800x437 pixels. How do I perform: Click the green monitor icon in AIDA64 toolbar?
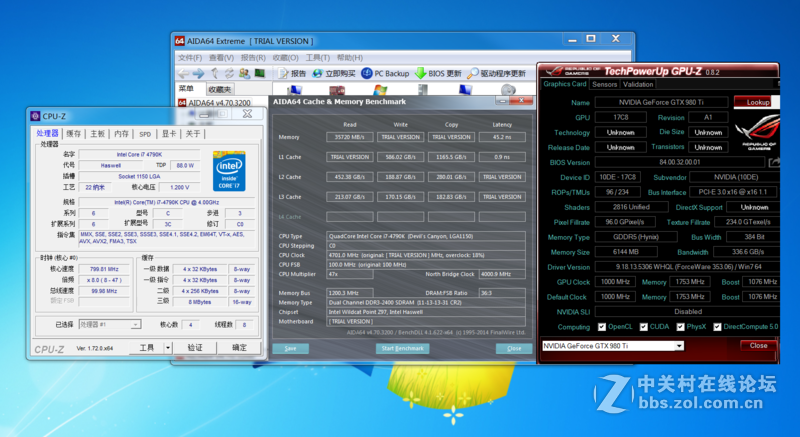pos(260,73)
